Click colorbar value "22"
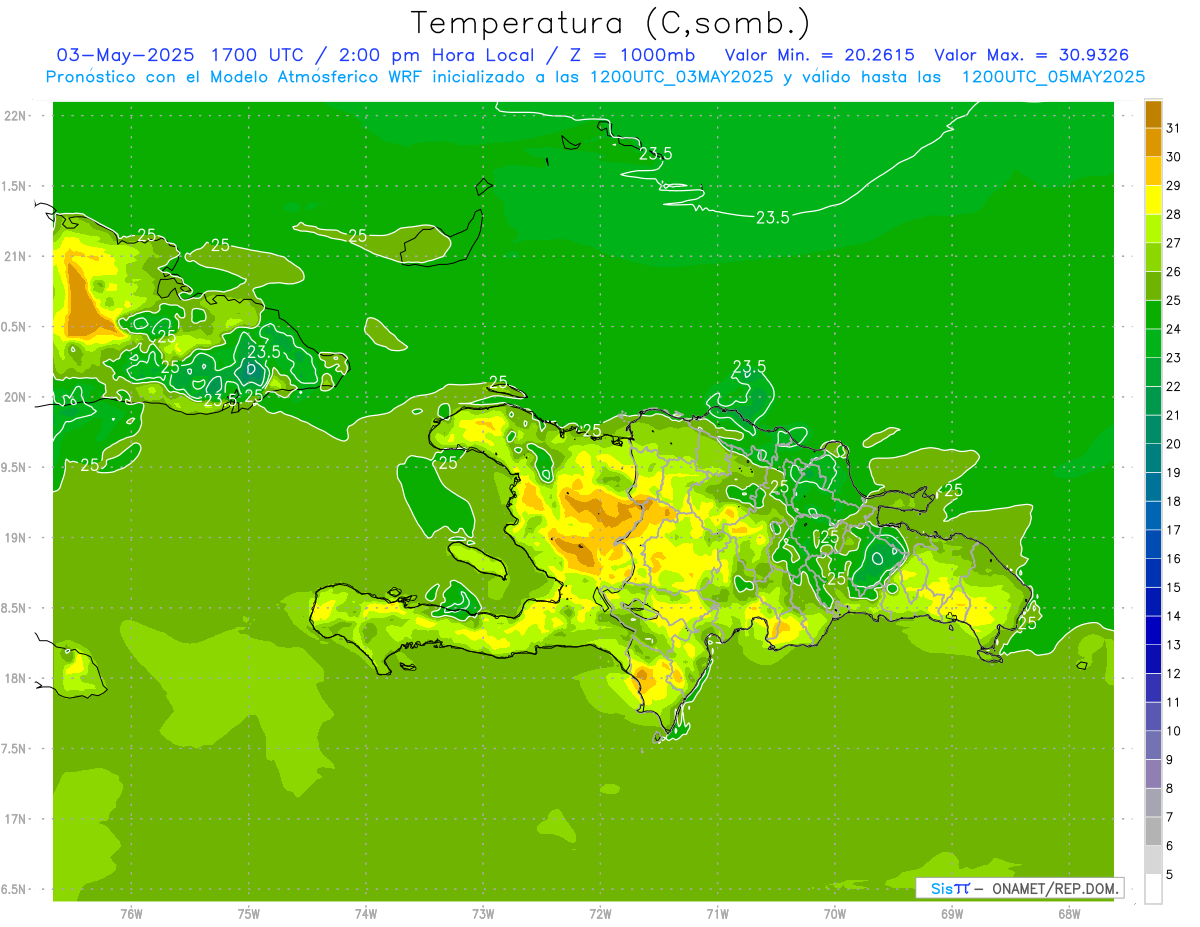 pyautogui.click(x=1174, y=386)
